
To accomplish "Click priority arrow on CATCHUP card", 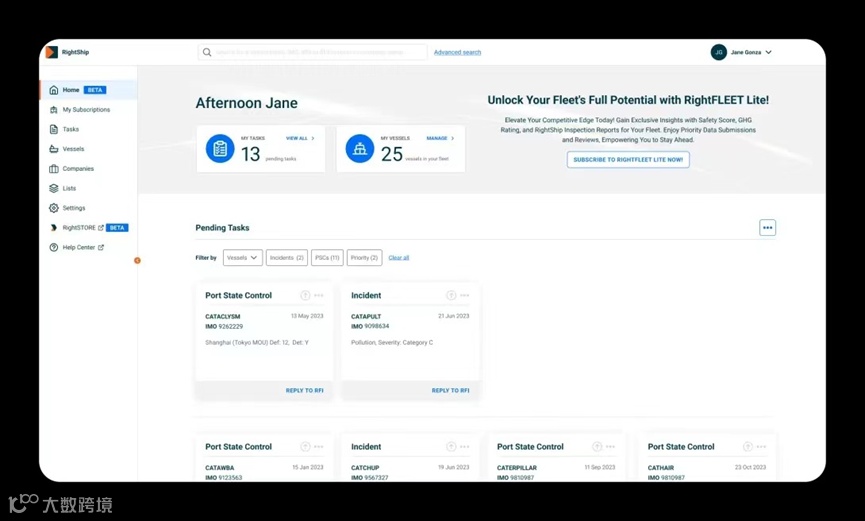I will [x=451, y=446].
